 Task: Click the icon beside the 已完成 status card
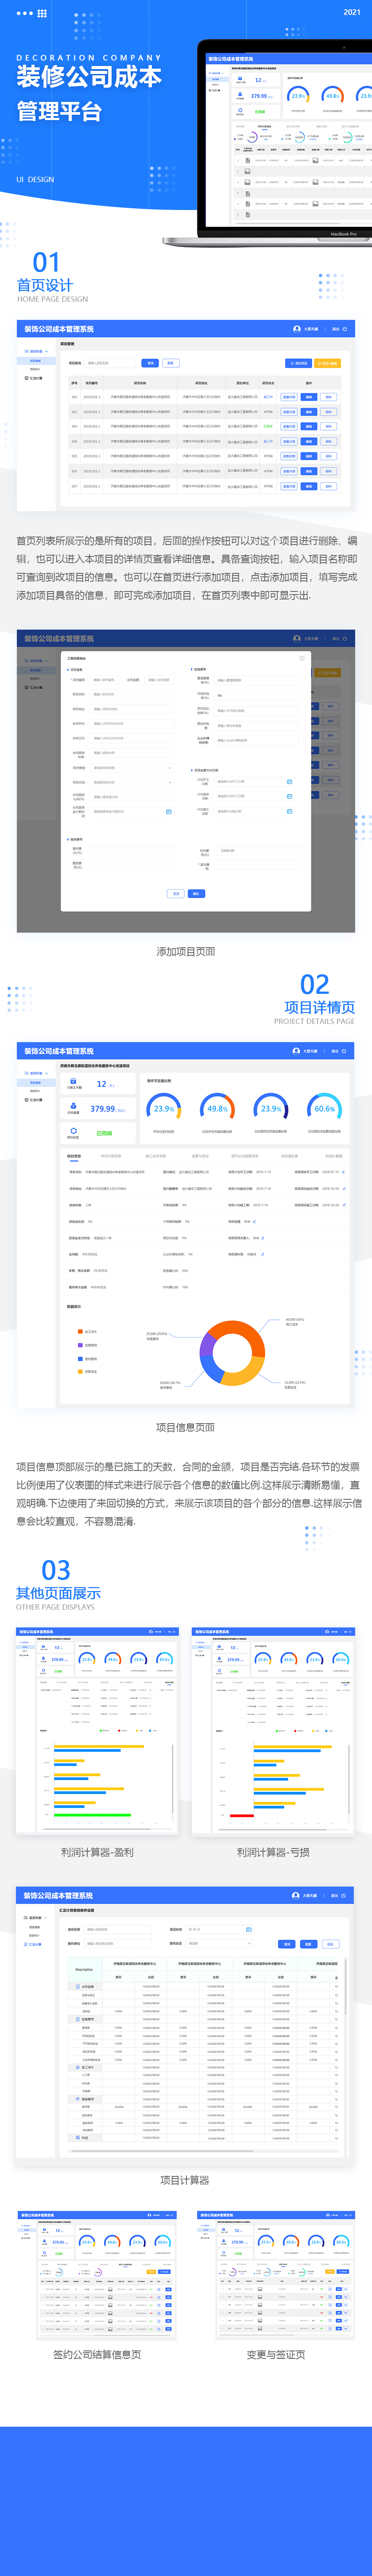[73, 1131]
